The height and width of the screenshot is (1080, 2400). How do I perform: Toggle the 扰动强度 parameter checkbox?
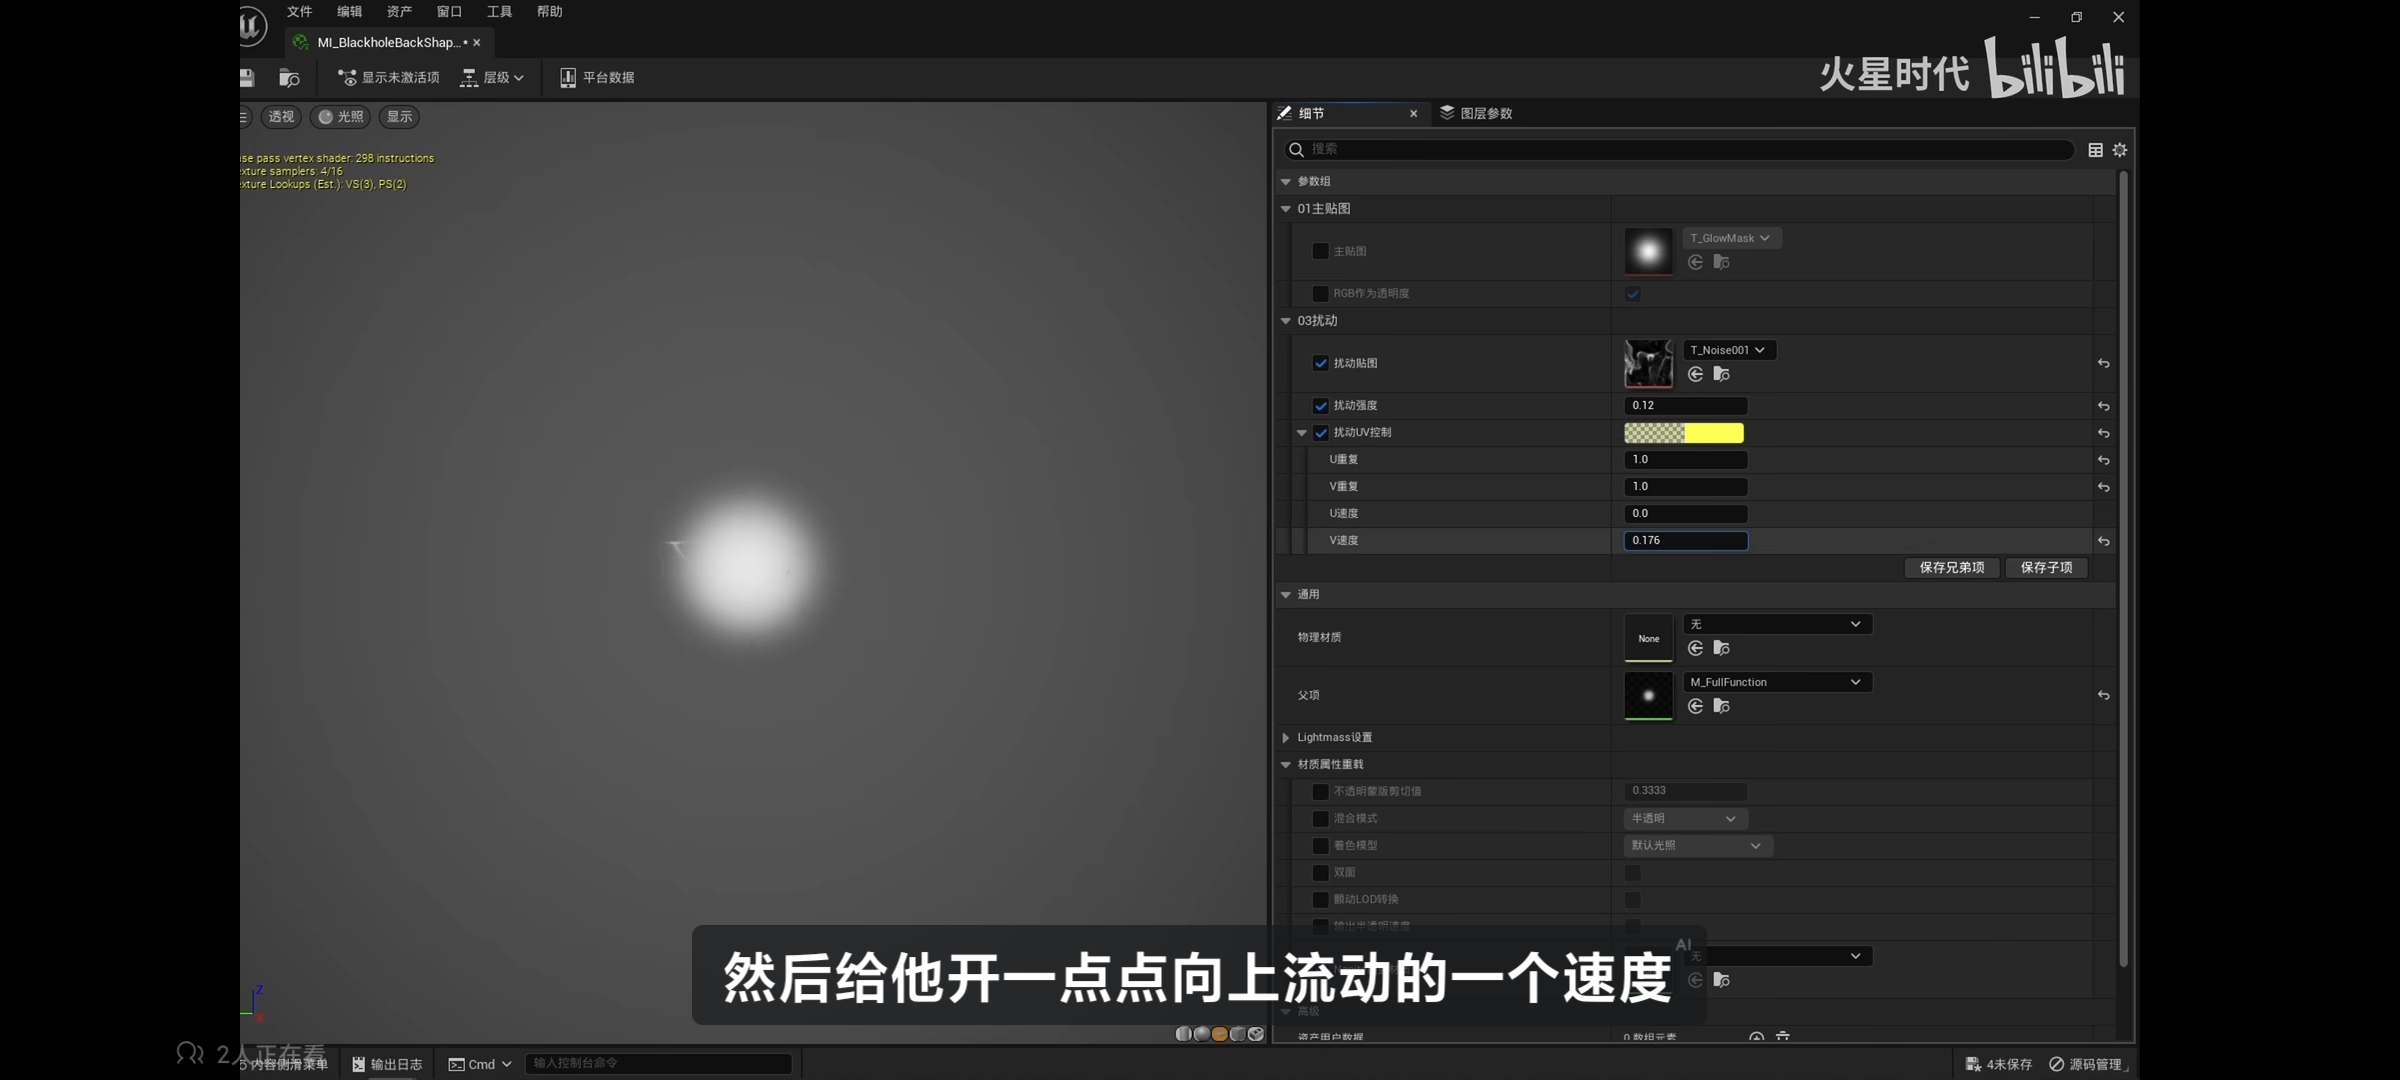pyautogui.click(x=1320, y=406)
